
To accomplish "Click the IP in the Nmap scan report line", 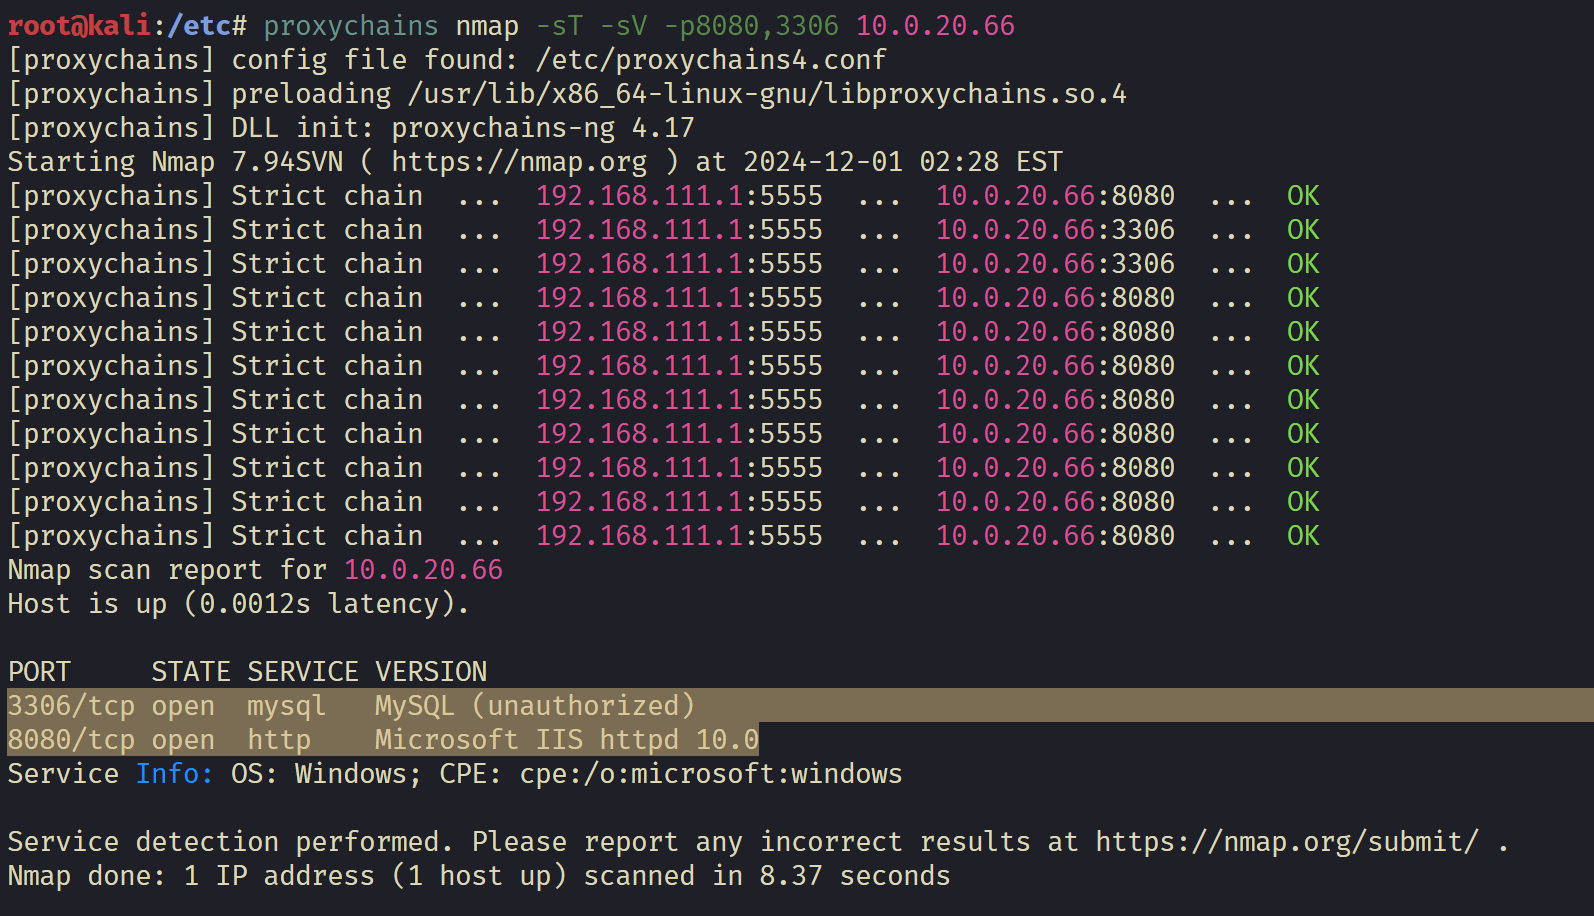I will point(423,570).
